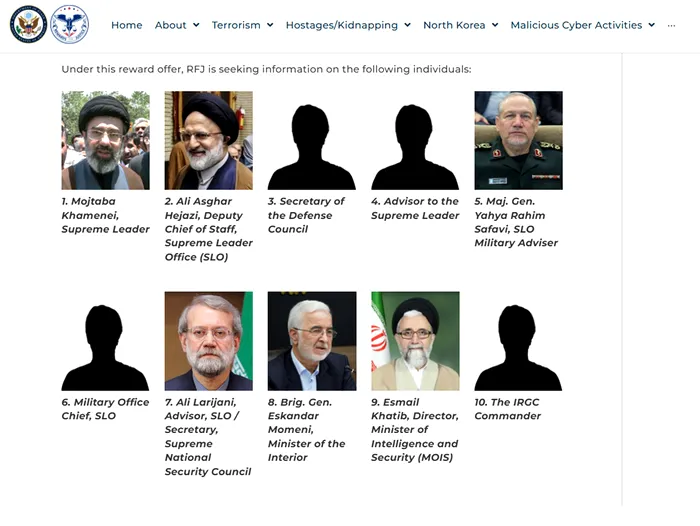700x526 pixels.
Task: Click the State Department seal logo
Action: pyautogui.click(x=28, y=25)
